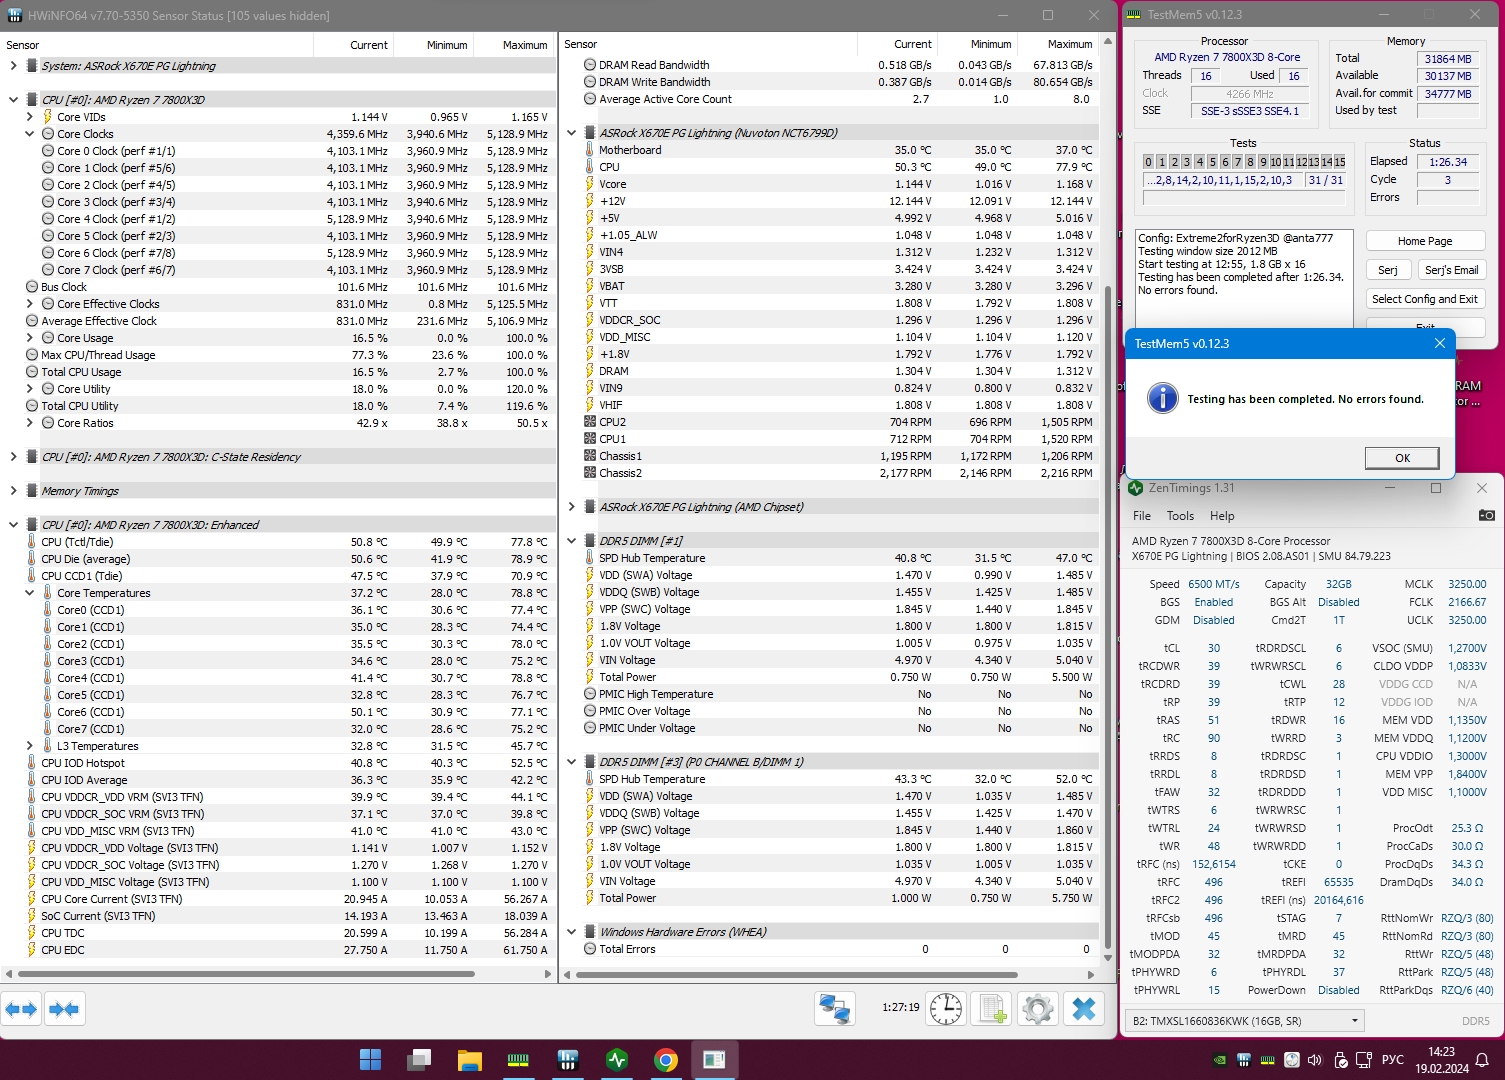
Task: Expand the Core Effective Clocks row
Action: pos(29,304)
